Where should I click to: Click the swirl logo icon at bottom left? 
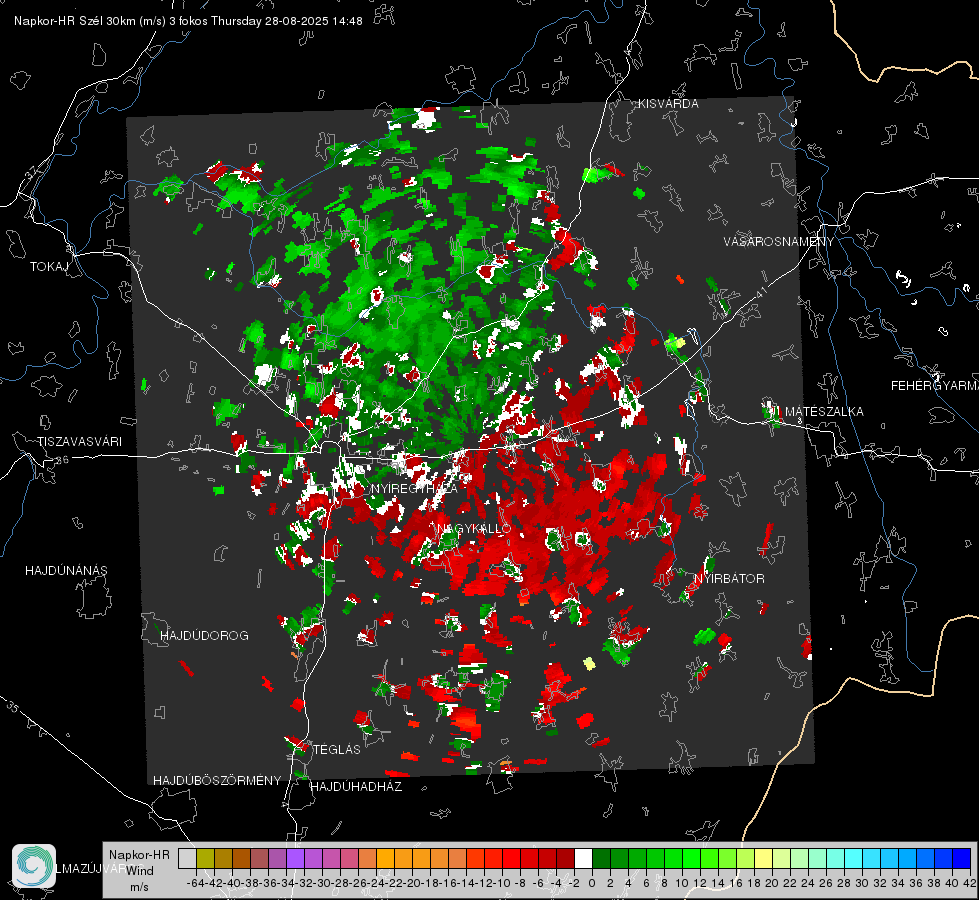point(34,866)
